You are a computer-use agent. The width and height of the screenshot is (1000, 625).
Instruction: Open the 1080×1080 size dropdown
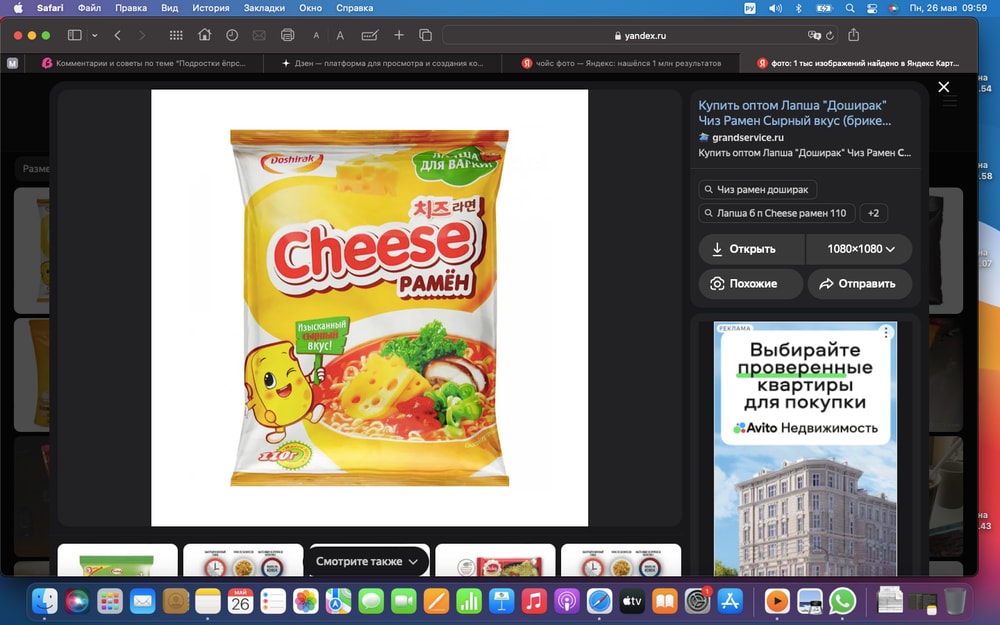[x=859, y=249]
